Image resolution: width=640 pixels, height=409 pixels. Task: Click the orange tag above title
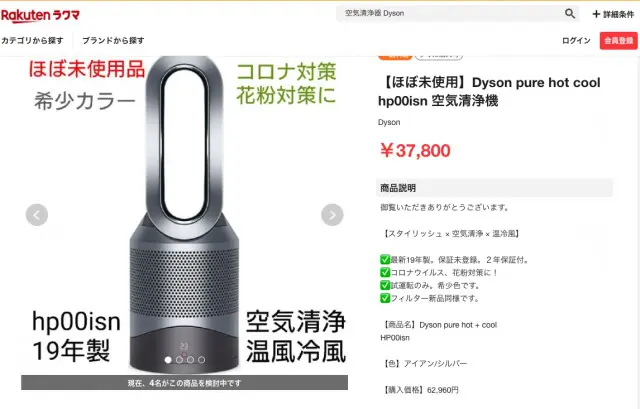point(395,56)
